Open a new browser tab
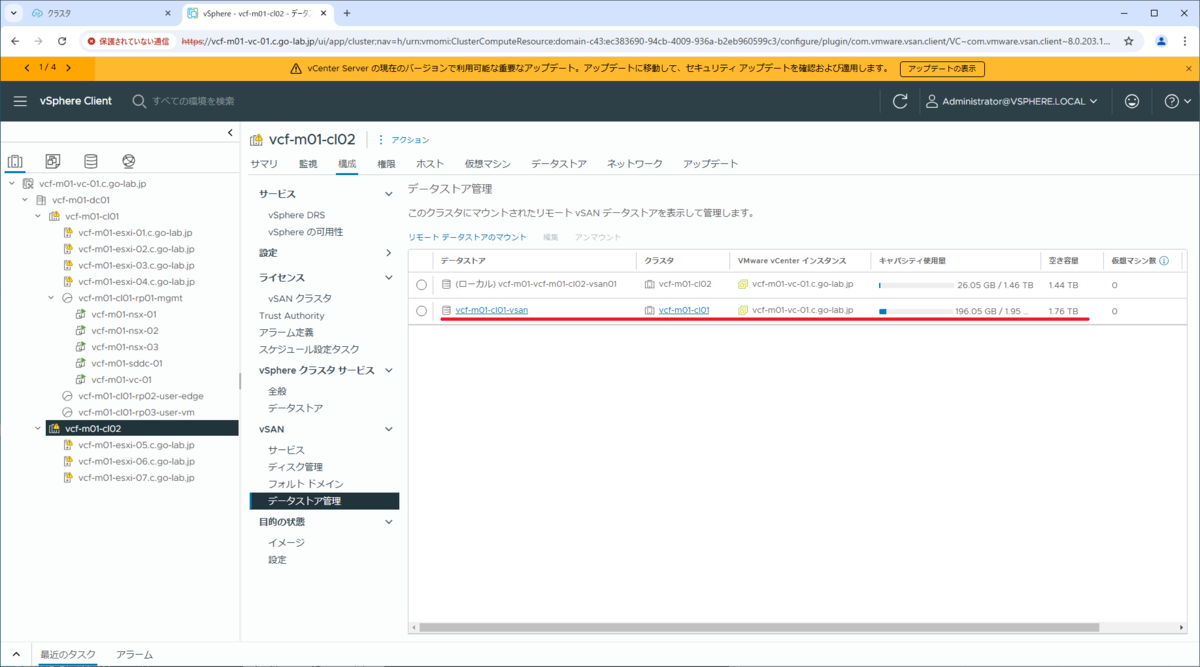The width and height of the screenshot is (1200, 667). 347,13
